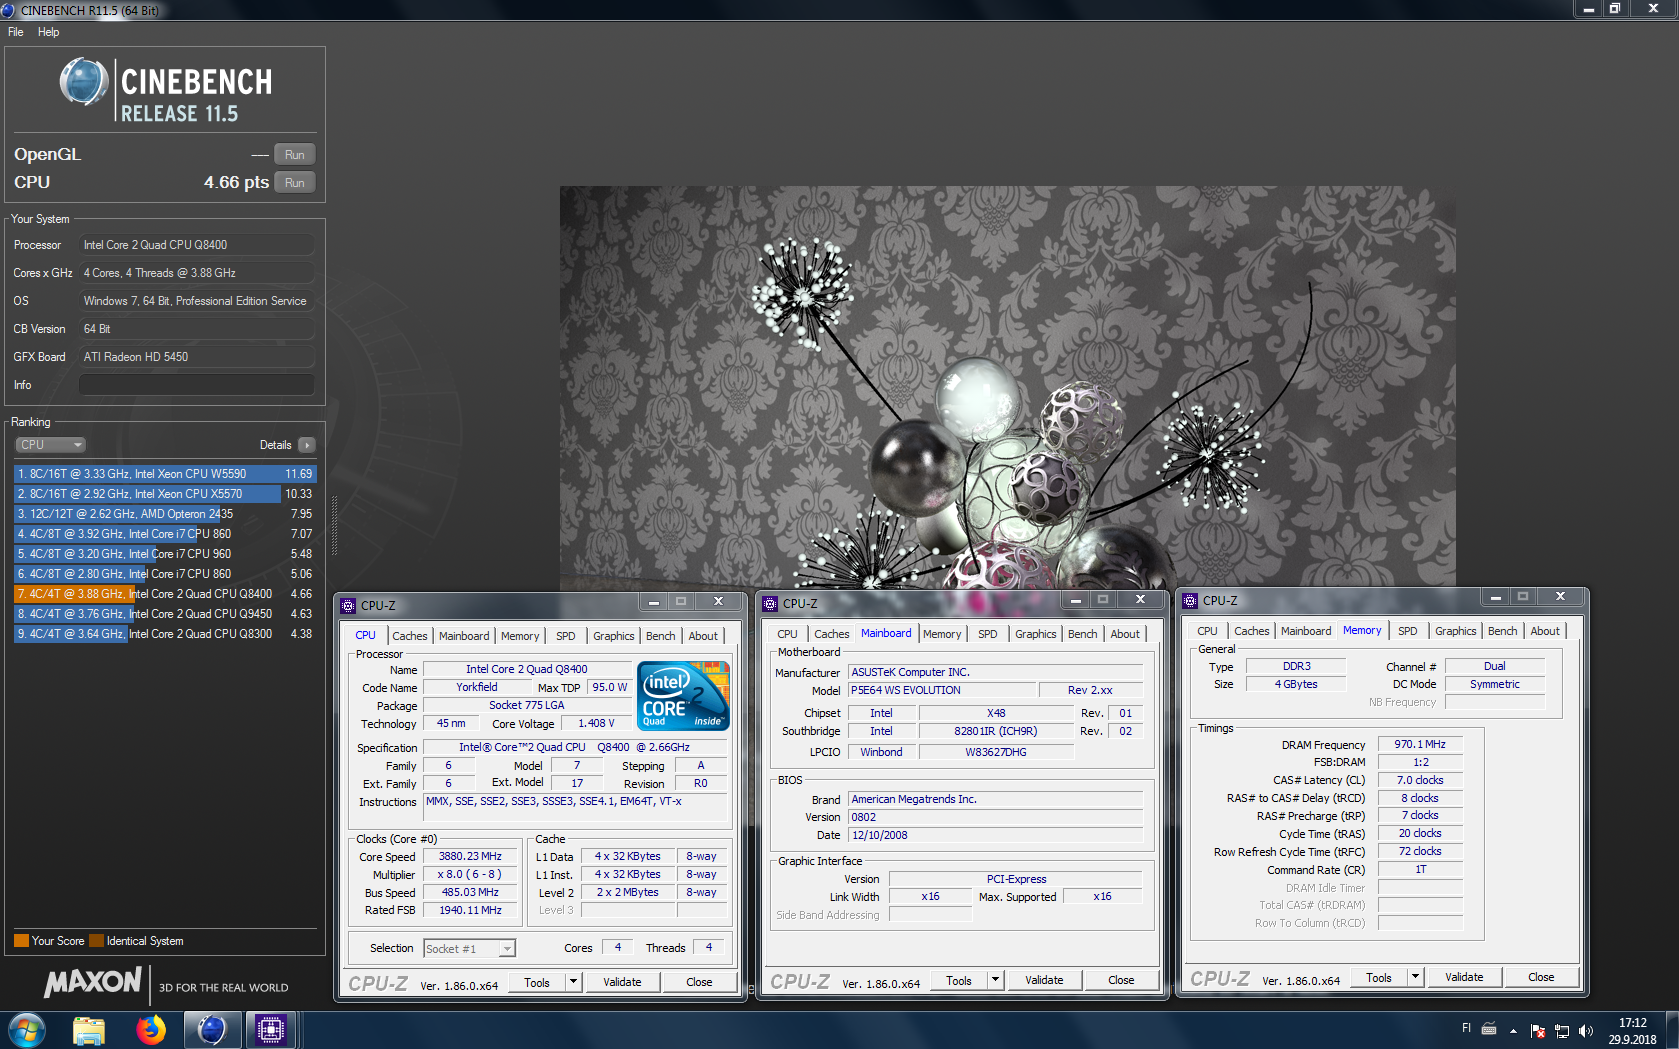The height and width of the screenshot is (1049, 1679).
Task: Click Validate in the CPU window
Action: pyautogui.click(x=622, y=982)
